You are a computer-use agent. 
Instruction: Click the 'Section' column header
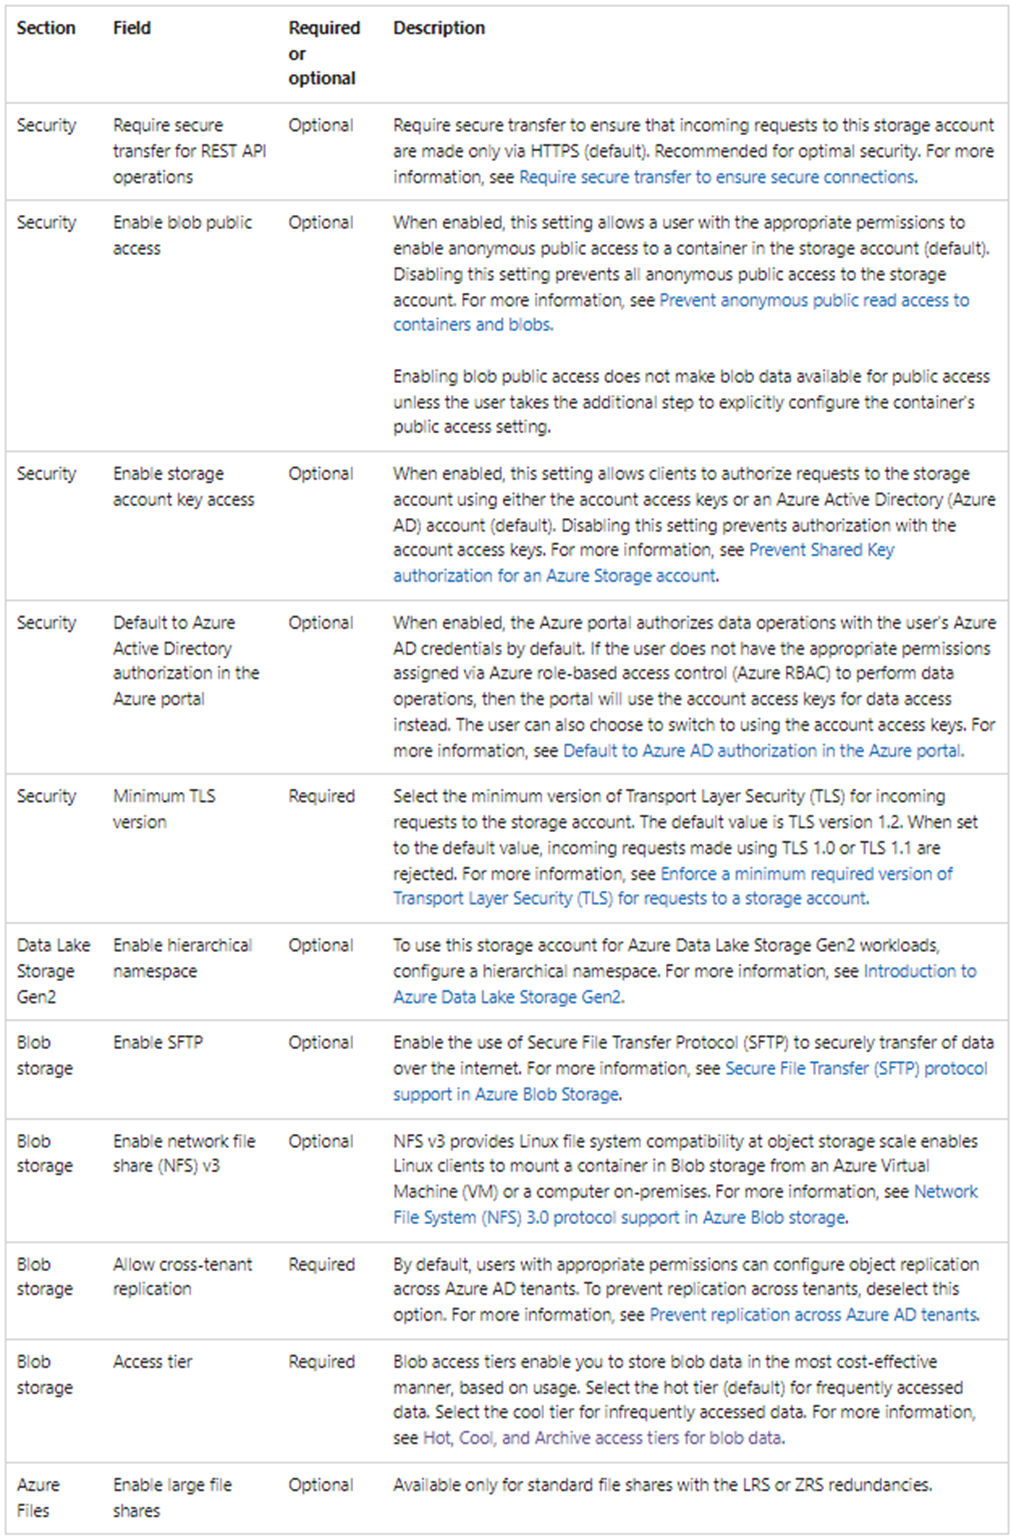[46, 28]
